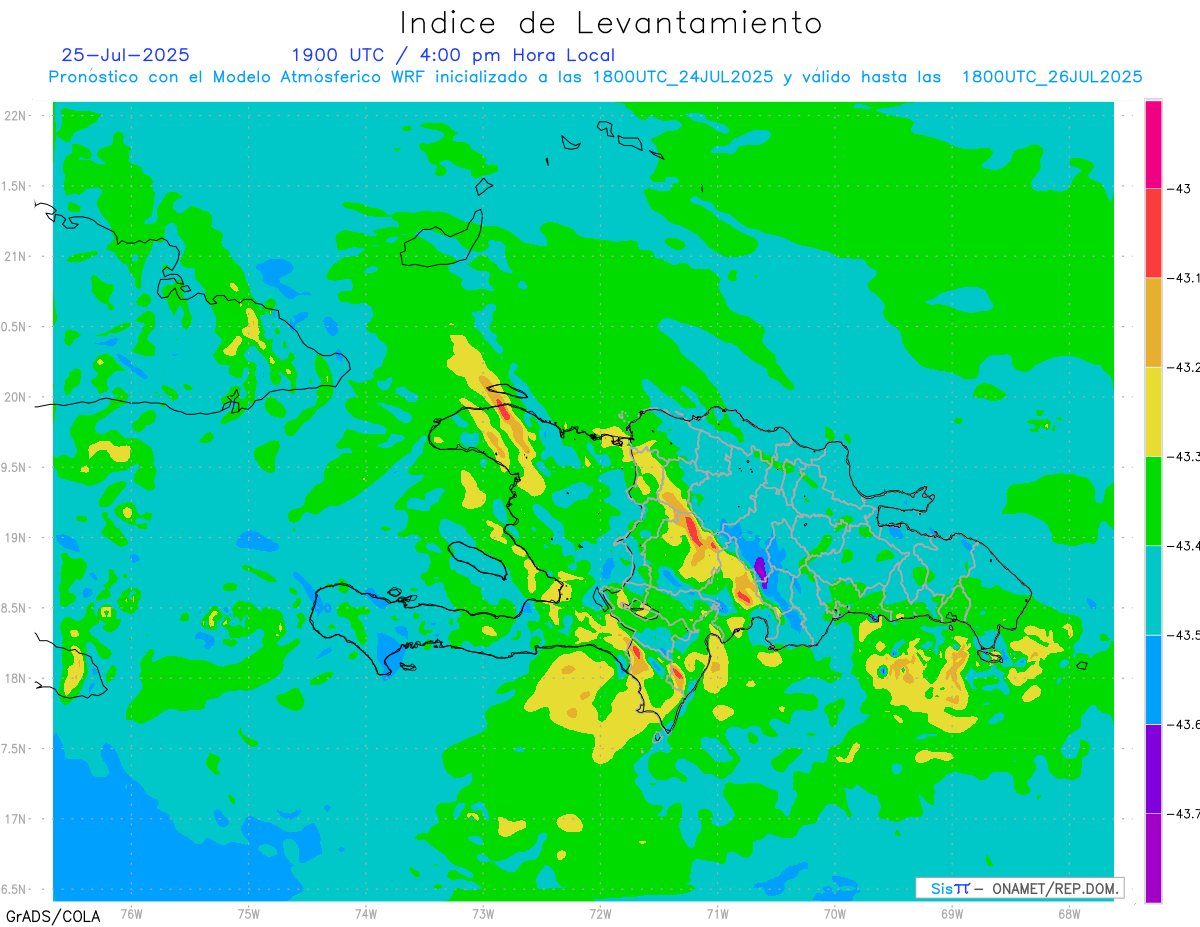This screenshot has height=927, width=1200.
Task: Pick the pink band atop the color legend
Action: pyautogui.click(x=1153, y=144)
